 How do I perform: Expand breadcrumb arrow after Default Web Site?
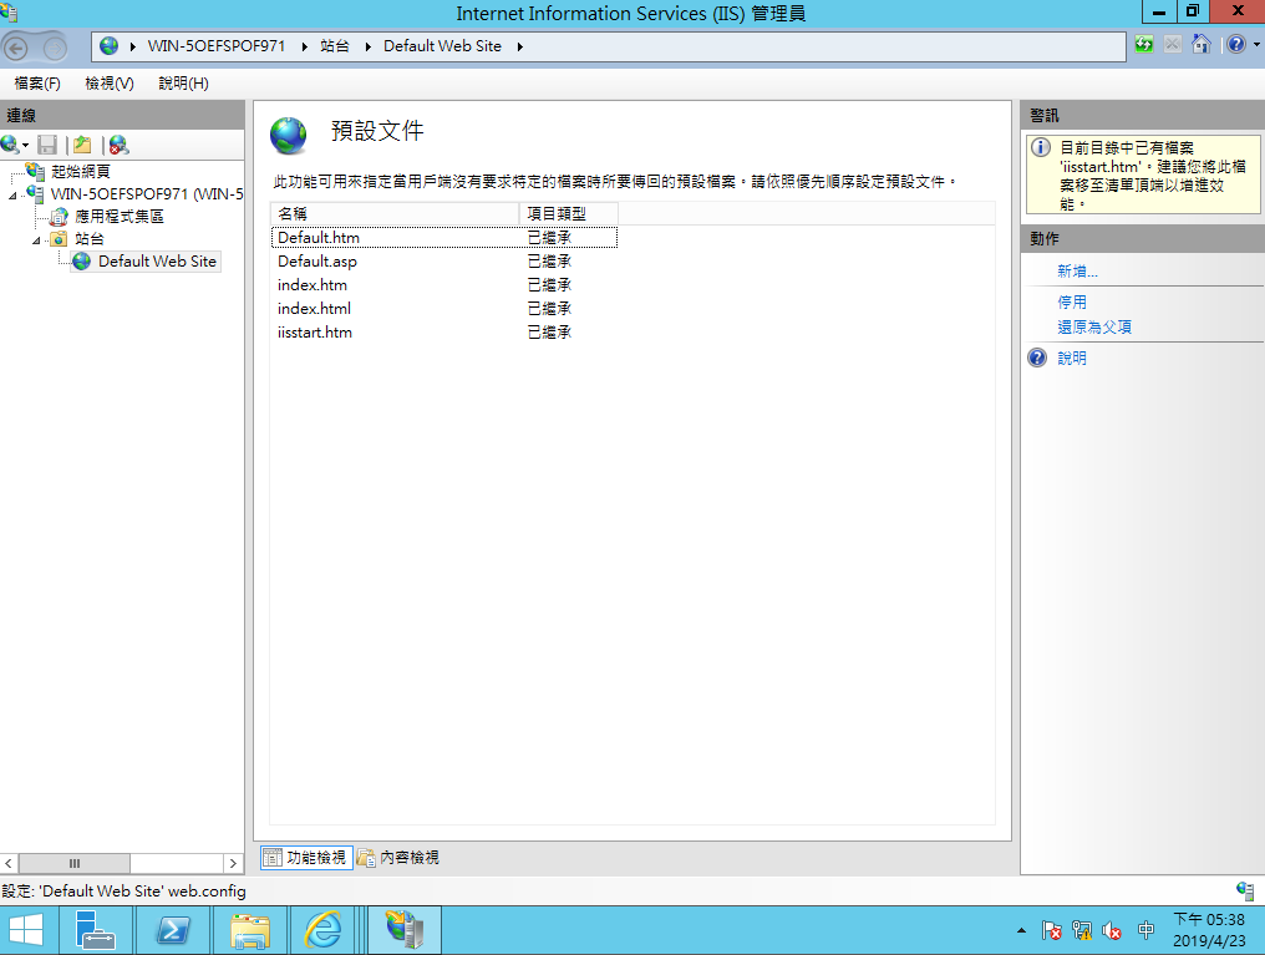coord(520,46)
